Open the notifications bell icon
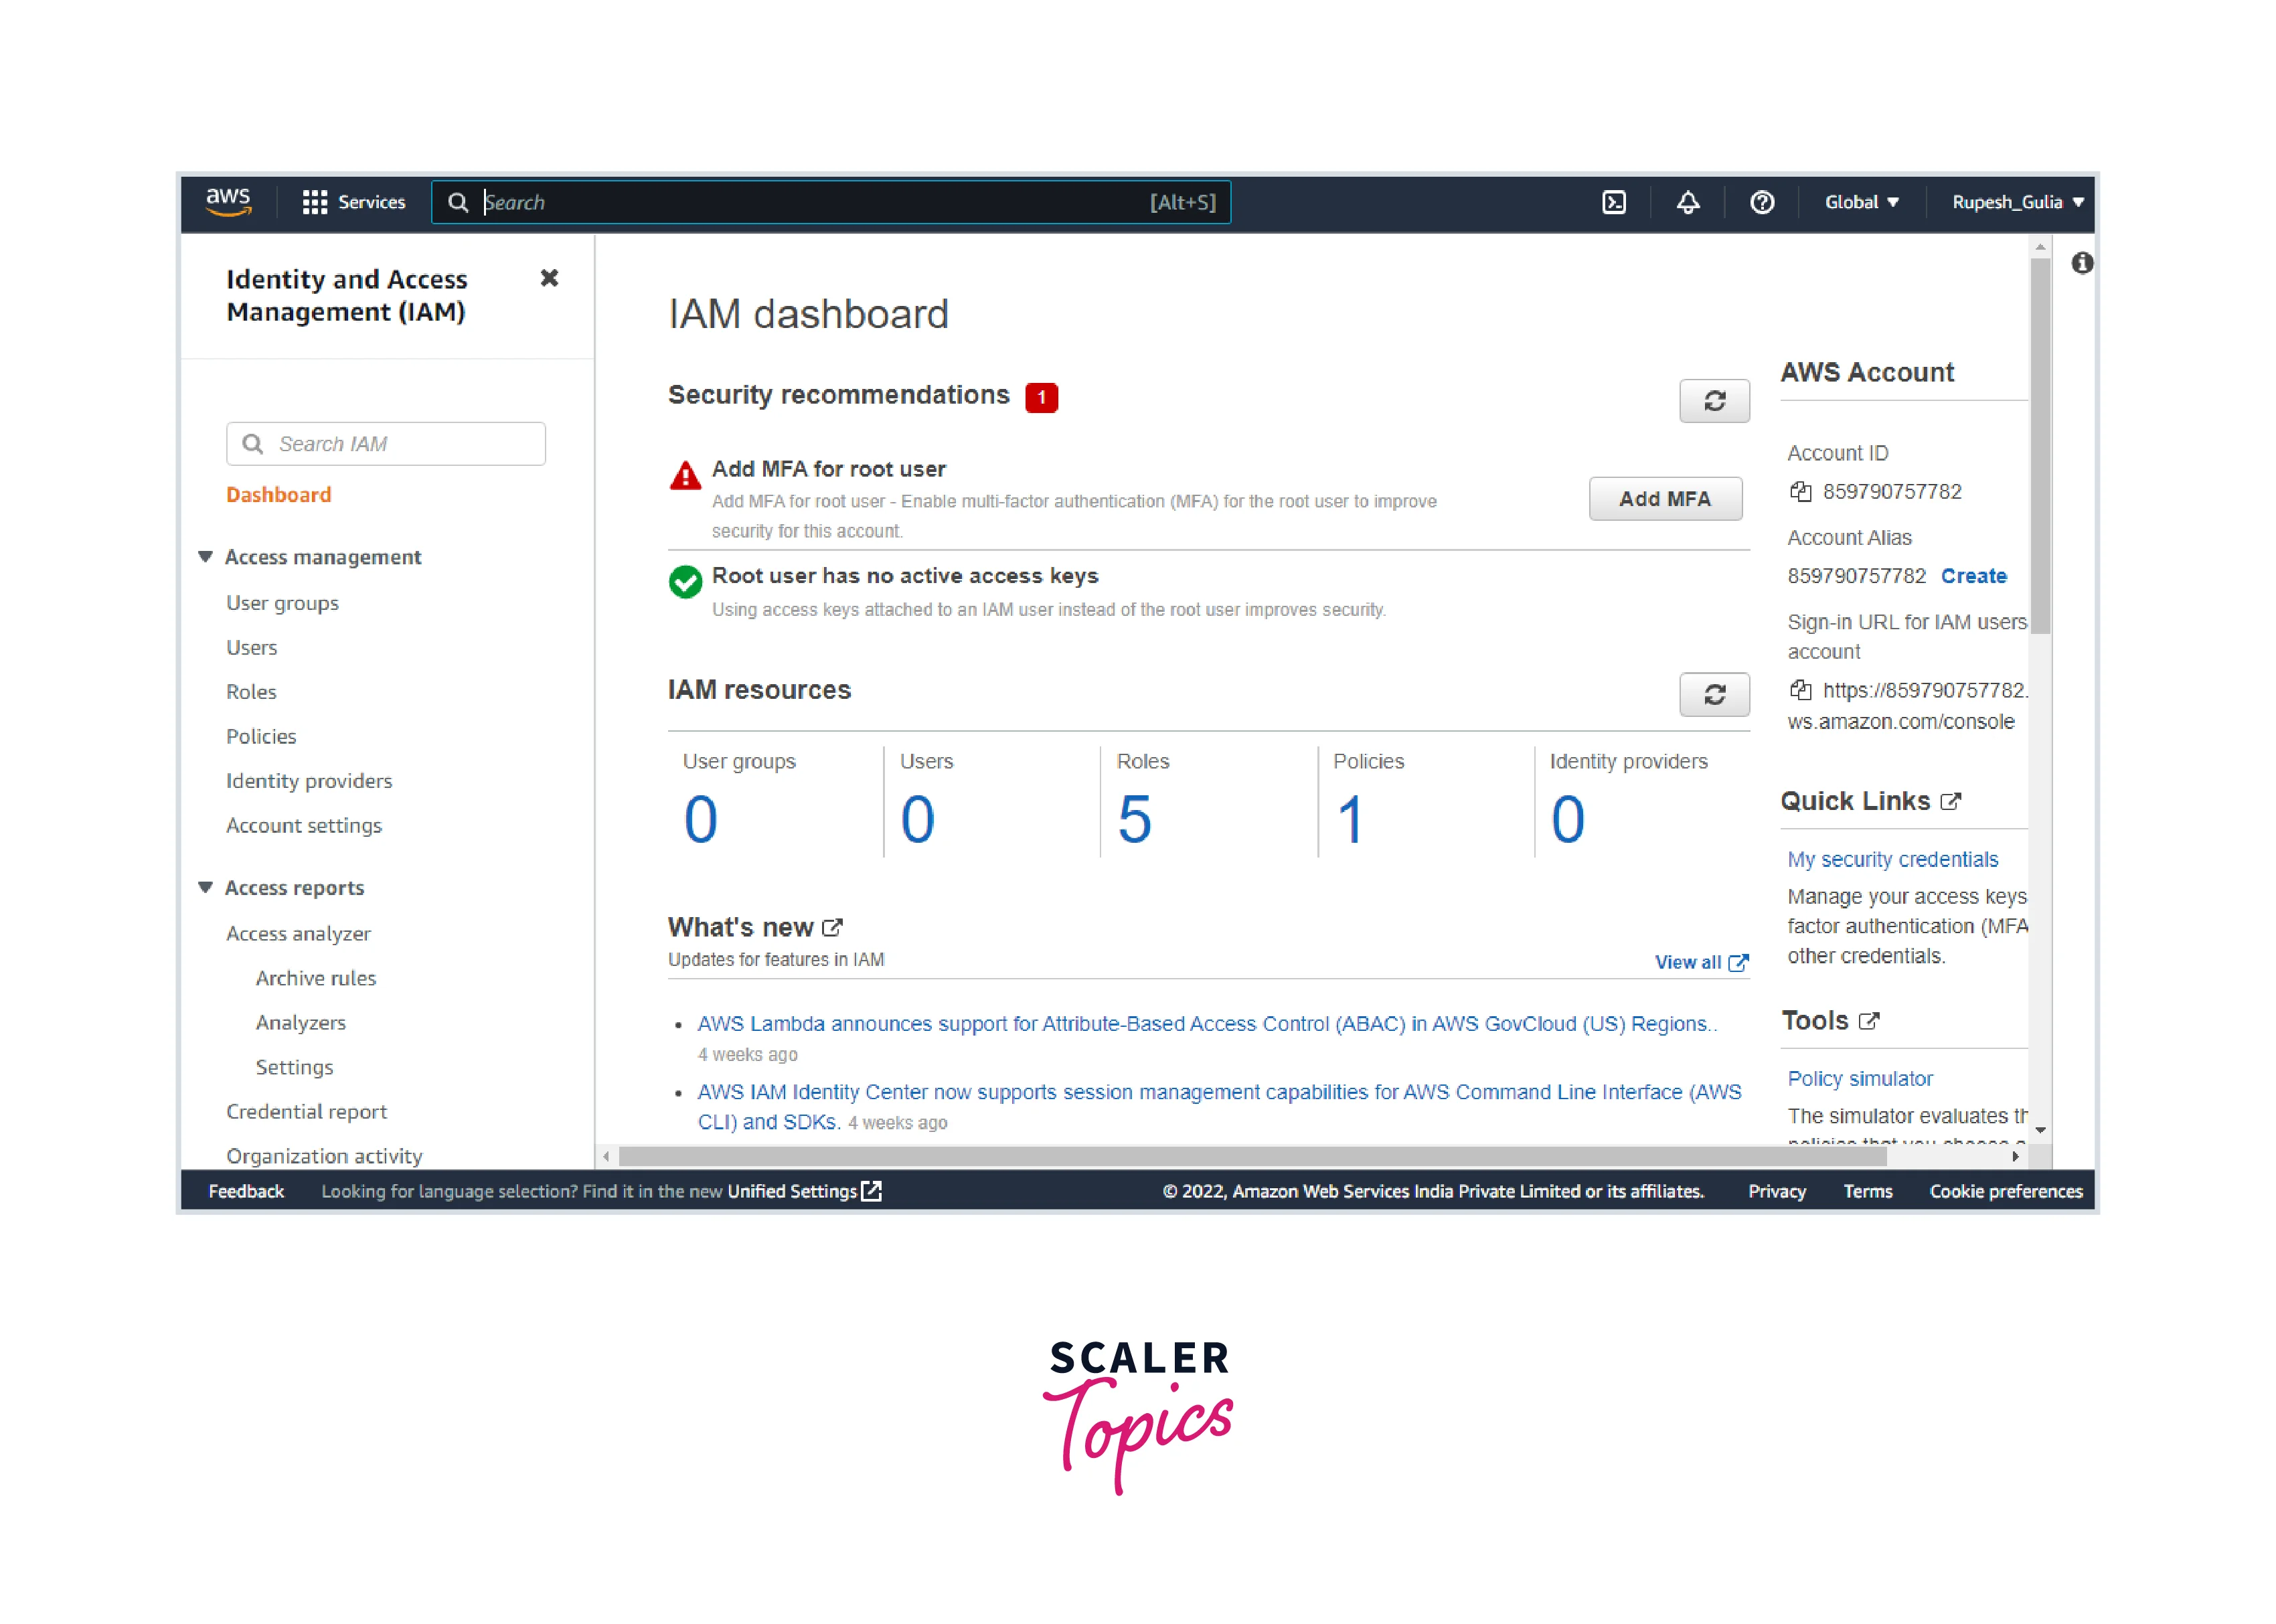2276x1624 pixels. [1687, 202]
